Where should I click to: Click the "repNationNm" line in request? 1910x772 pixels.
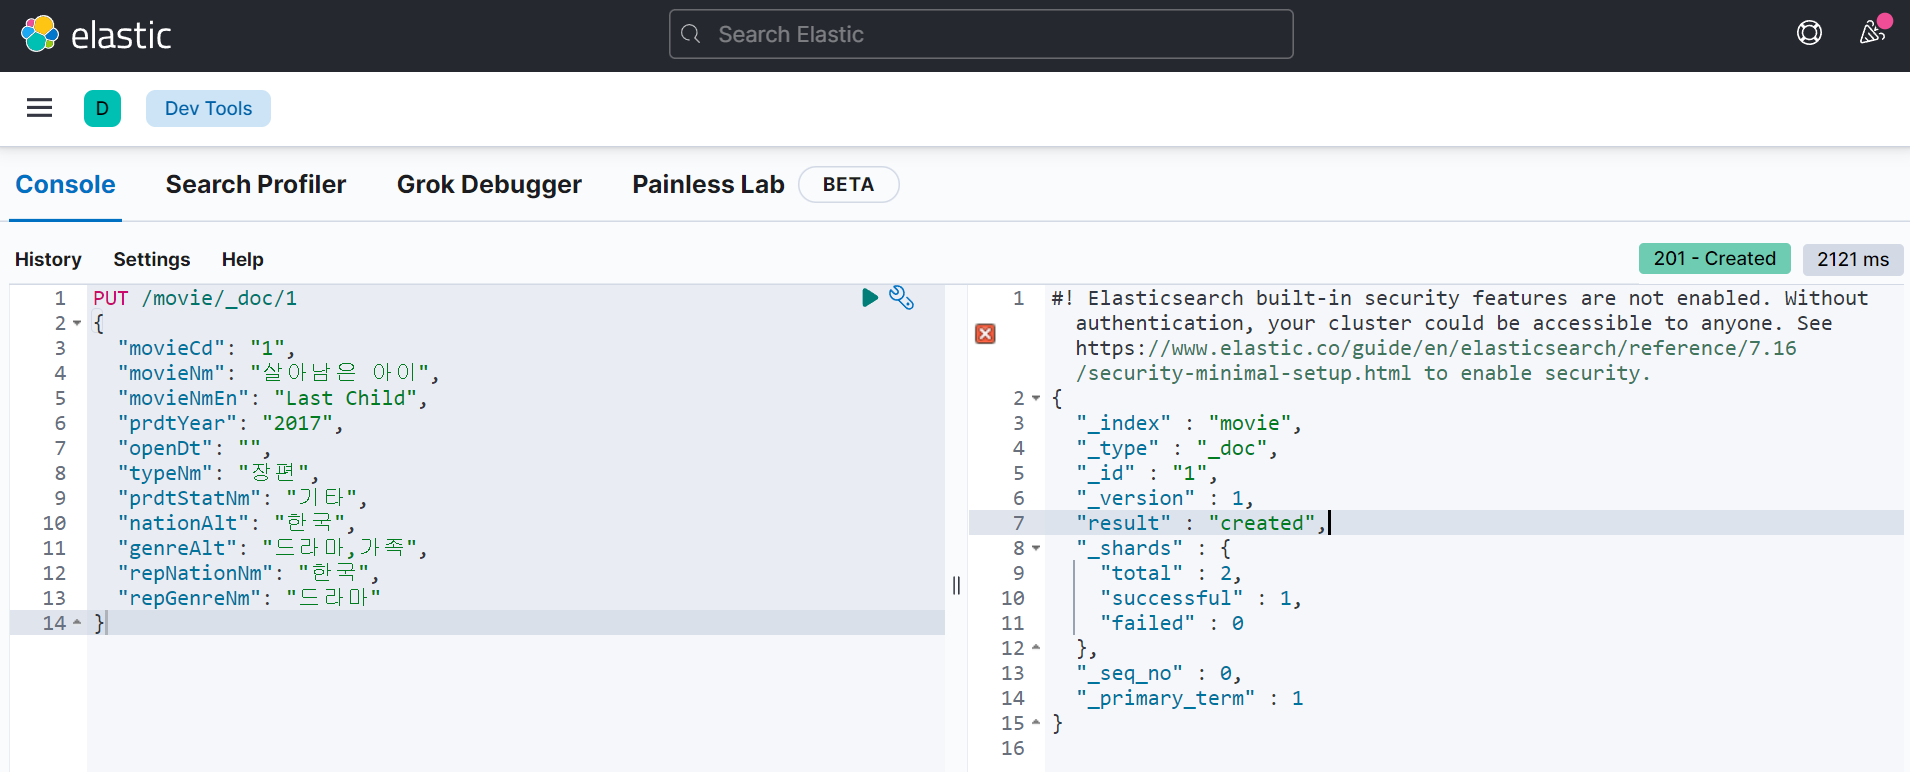click(x=248, y=573)
